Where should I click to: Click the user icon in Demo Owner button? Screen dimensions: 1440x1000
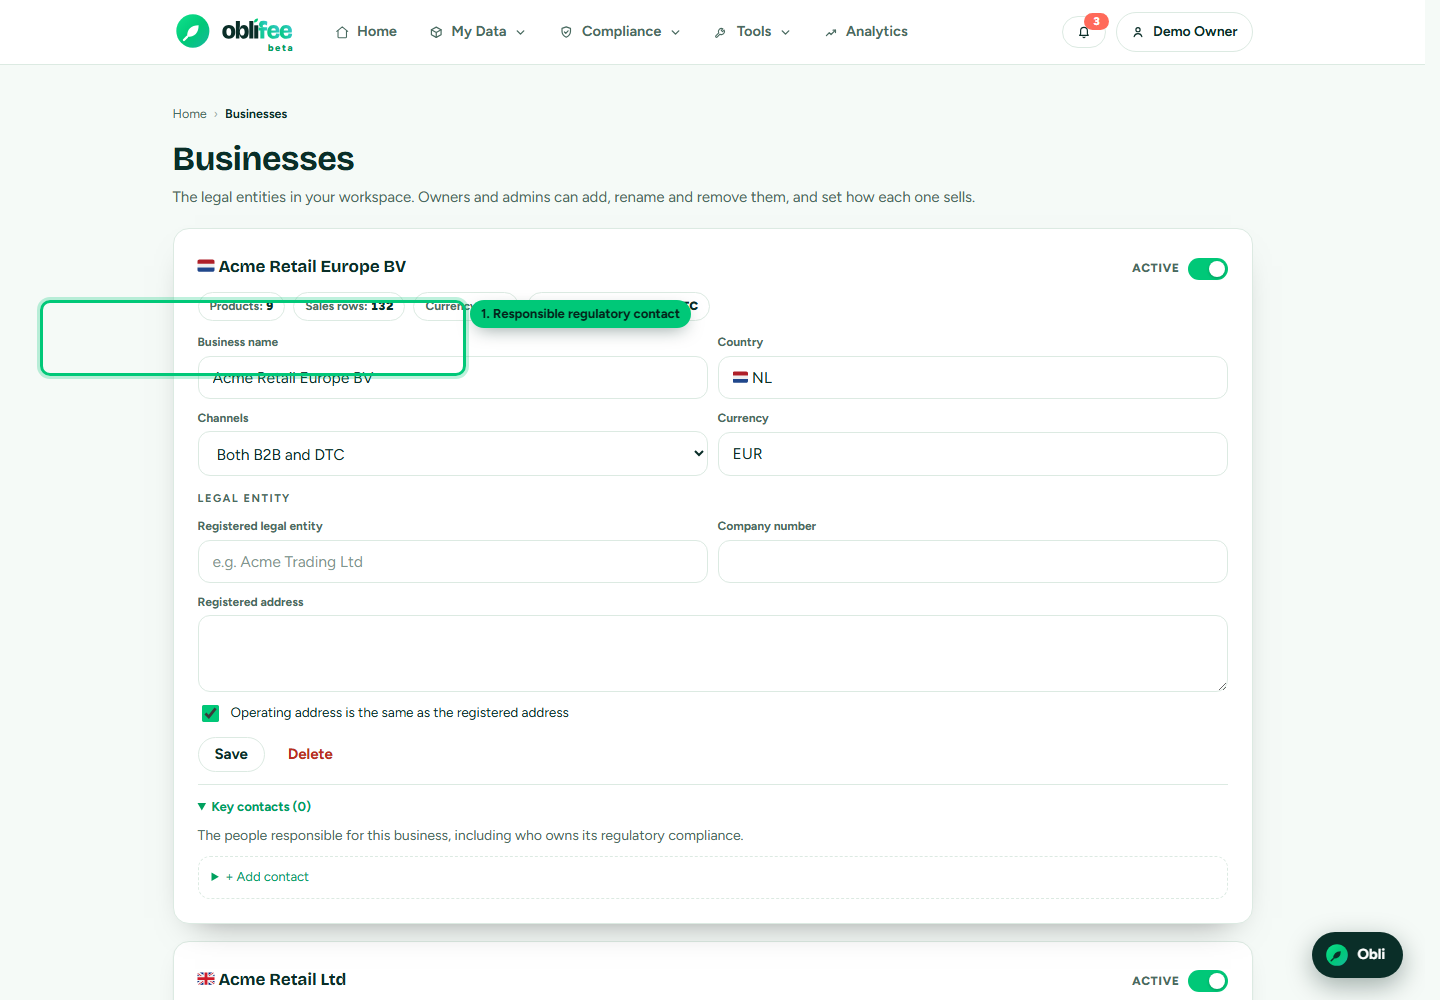click(x=1137, y=32)
